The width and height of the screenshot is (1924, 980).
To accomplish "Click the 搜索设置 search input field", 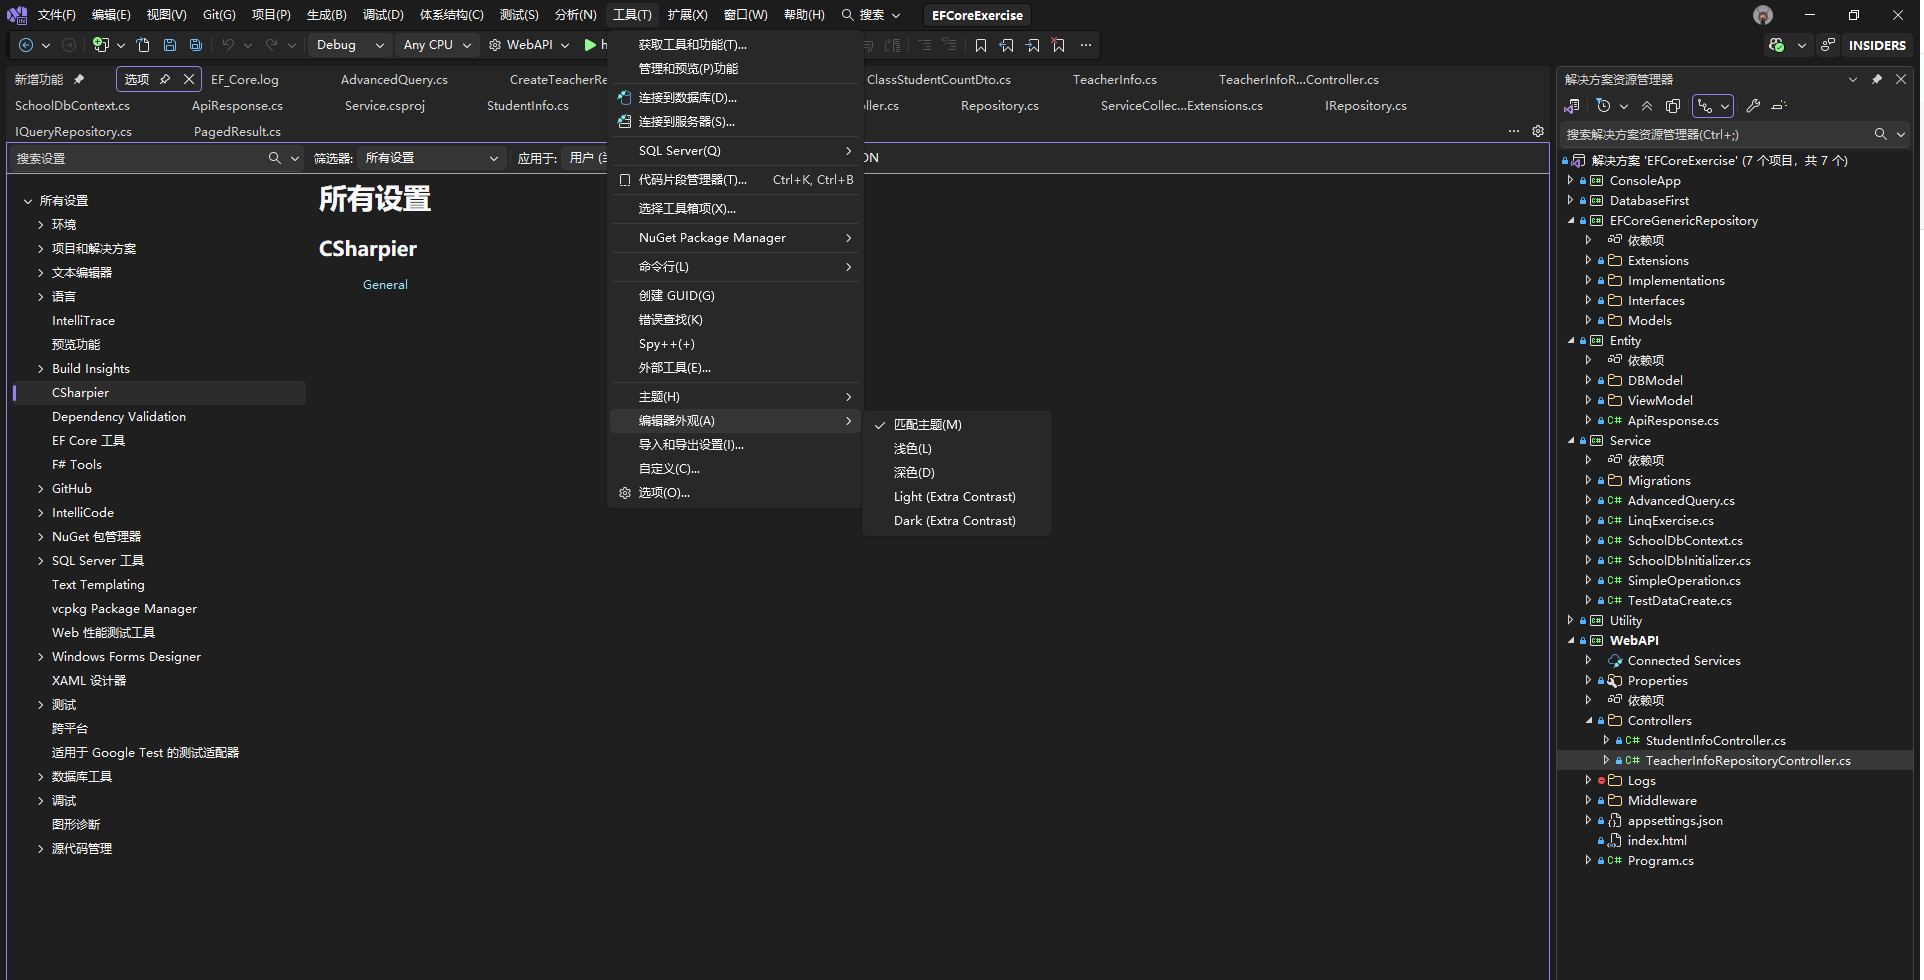I will point(140,158).
